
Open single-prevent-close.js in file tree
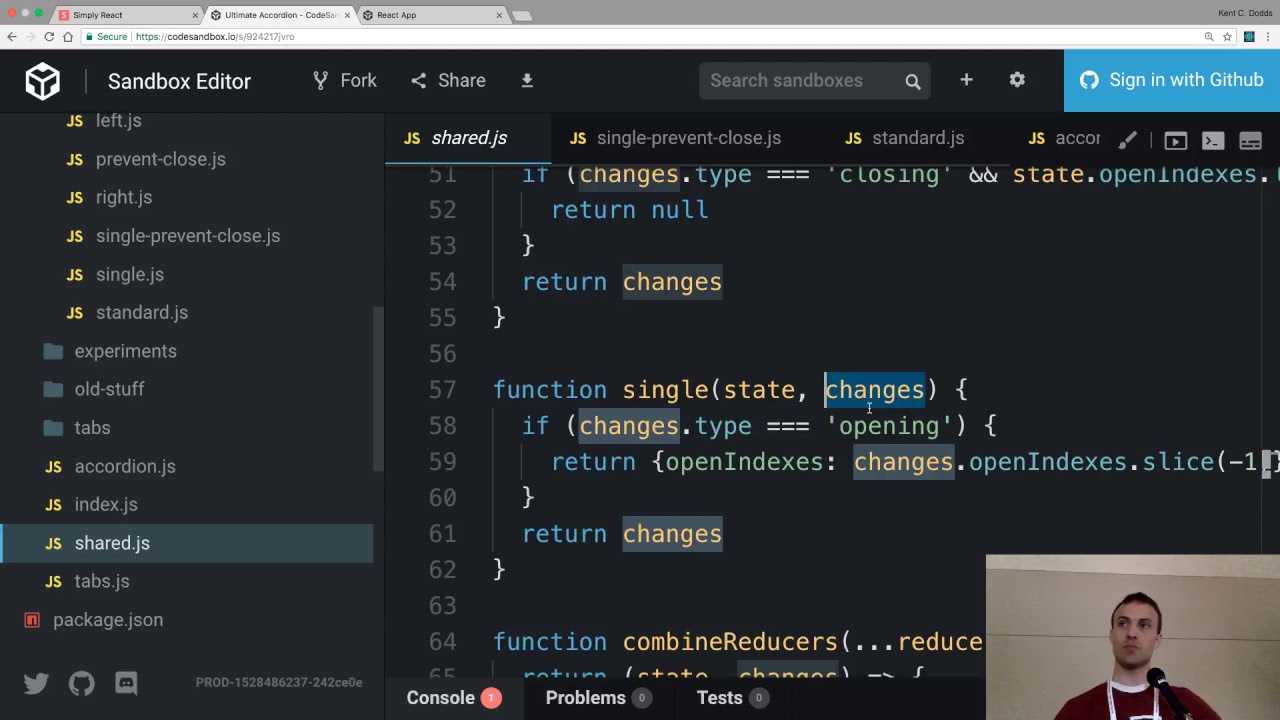click(188, 236)
